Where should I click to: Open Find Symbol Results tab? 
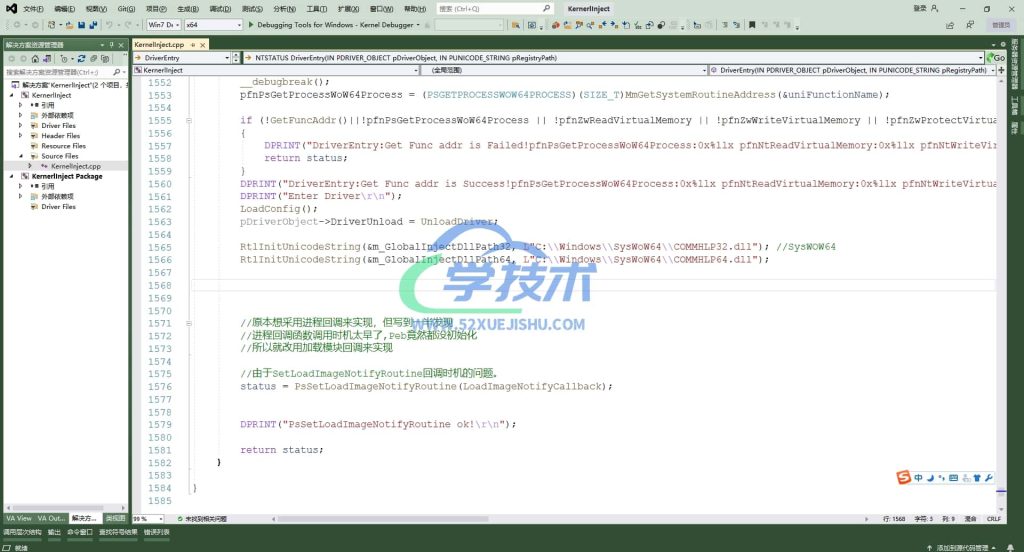[118, 532]
